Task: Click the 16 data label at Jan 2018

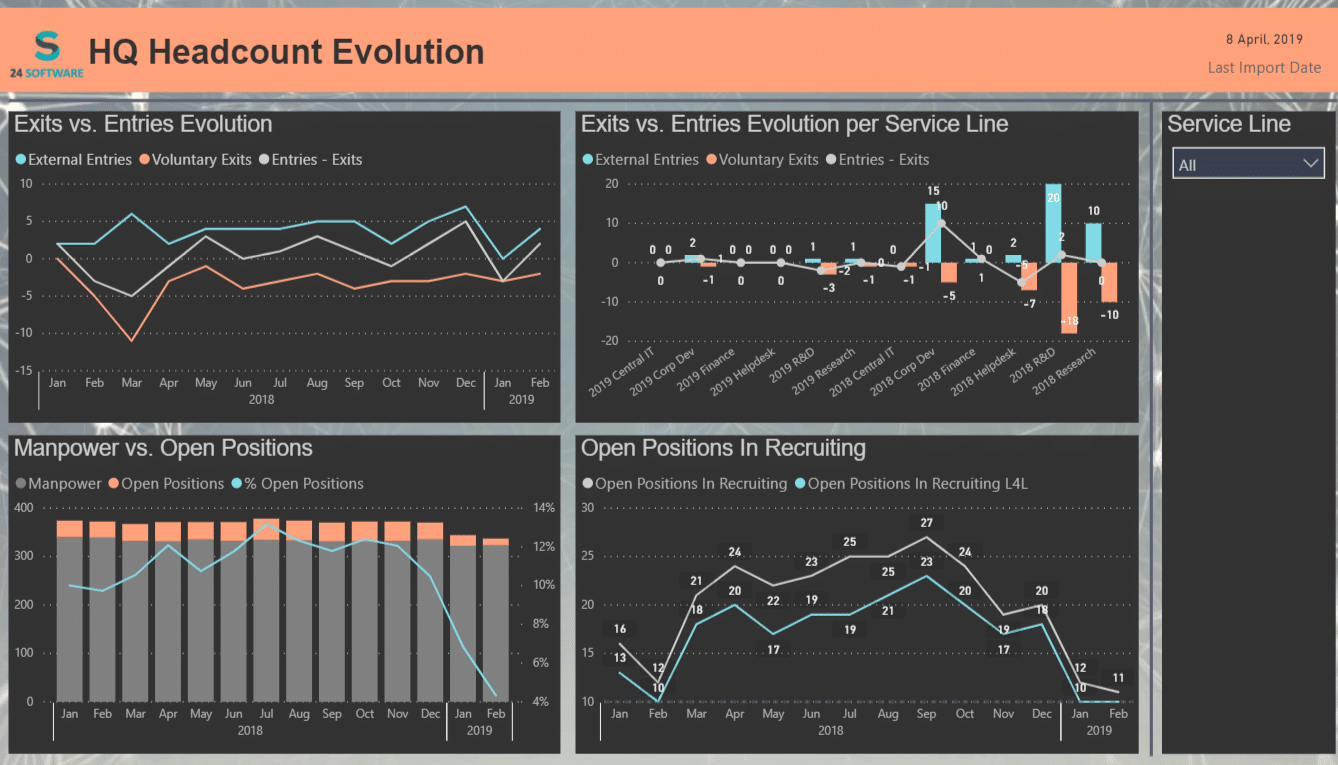Action: point(620,629)
